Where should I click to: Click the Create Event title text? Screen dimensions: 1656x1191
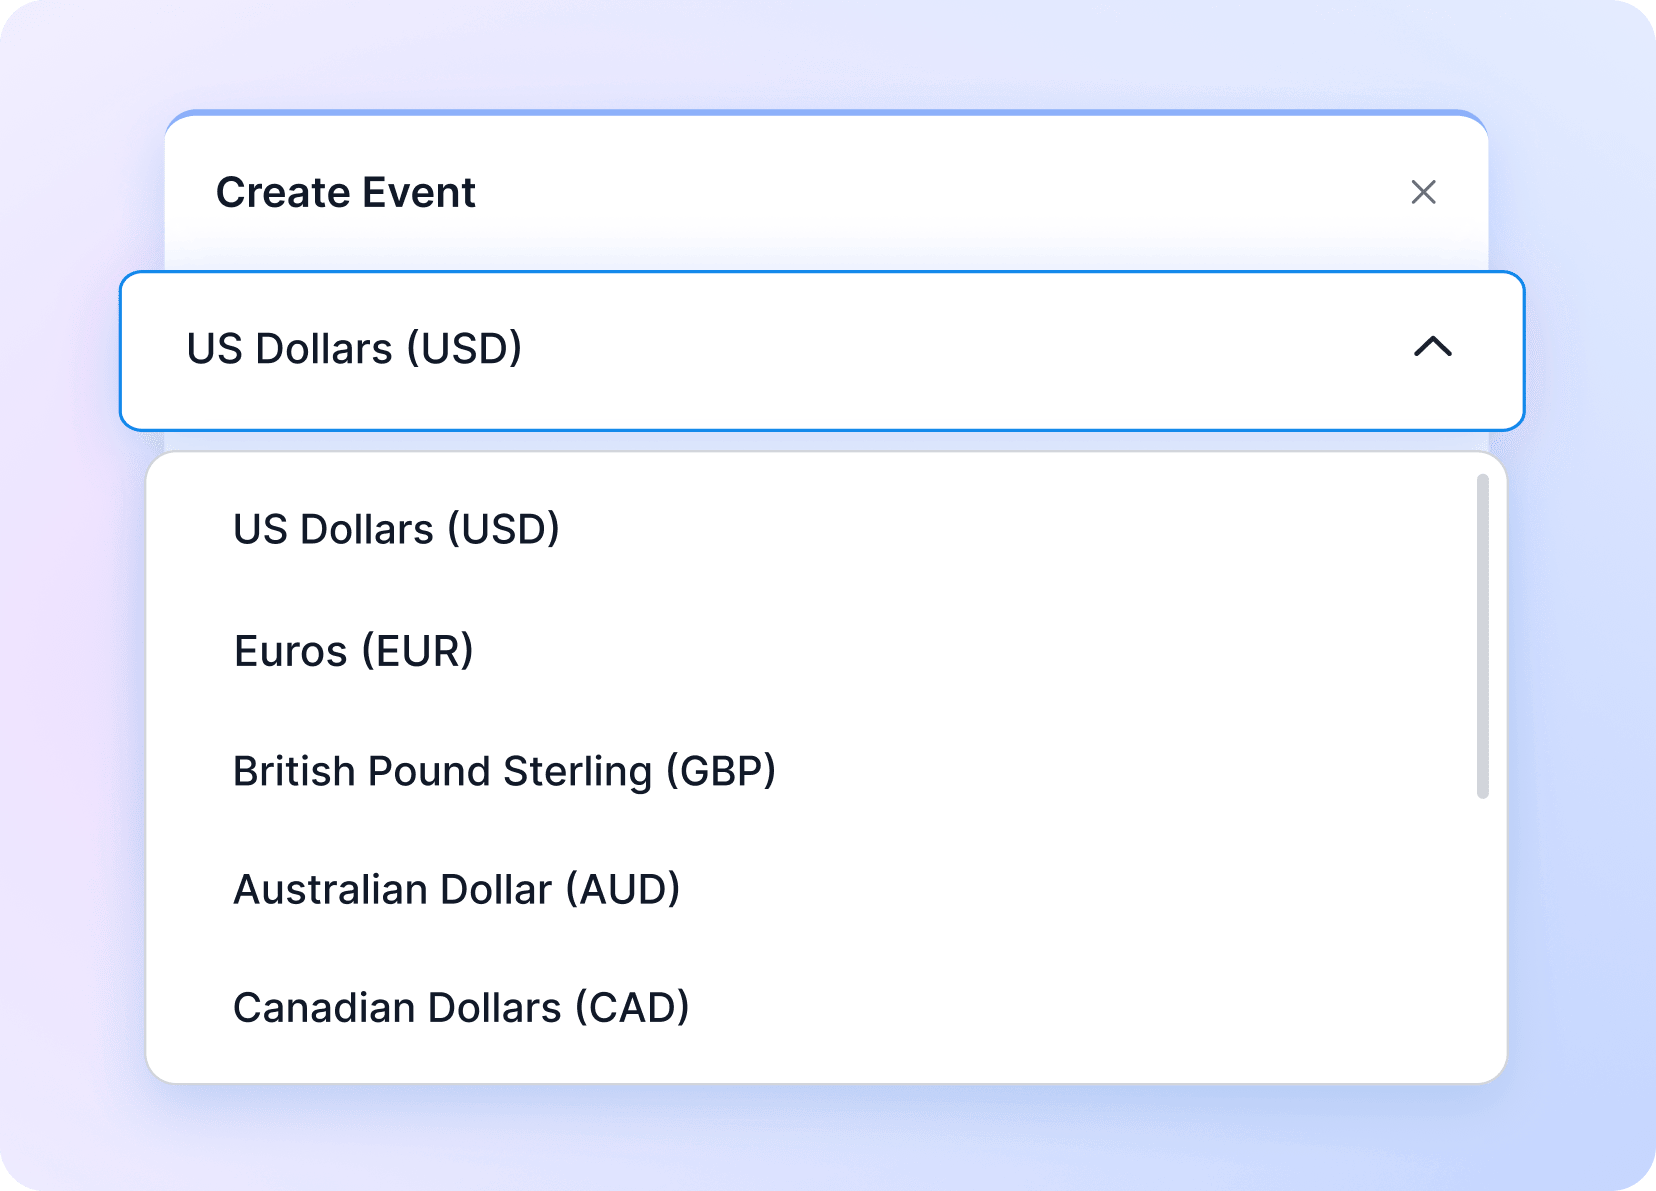click(x=347, y=192)
